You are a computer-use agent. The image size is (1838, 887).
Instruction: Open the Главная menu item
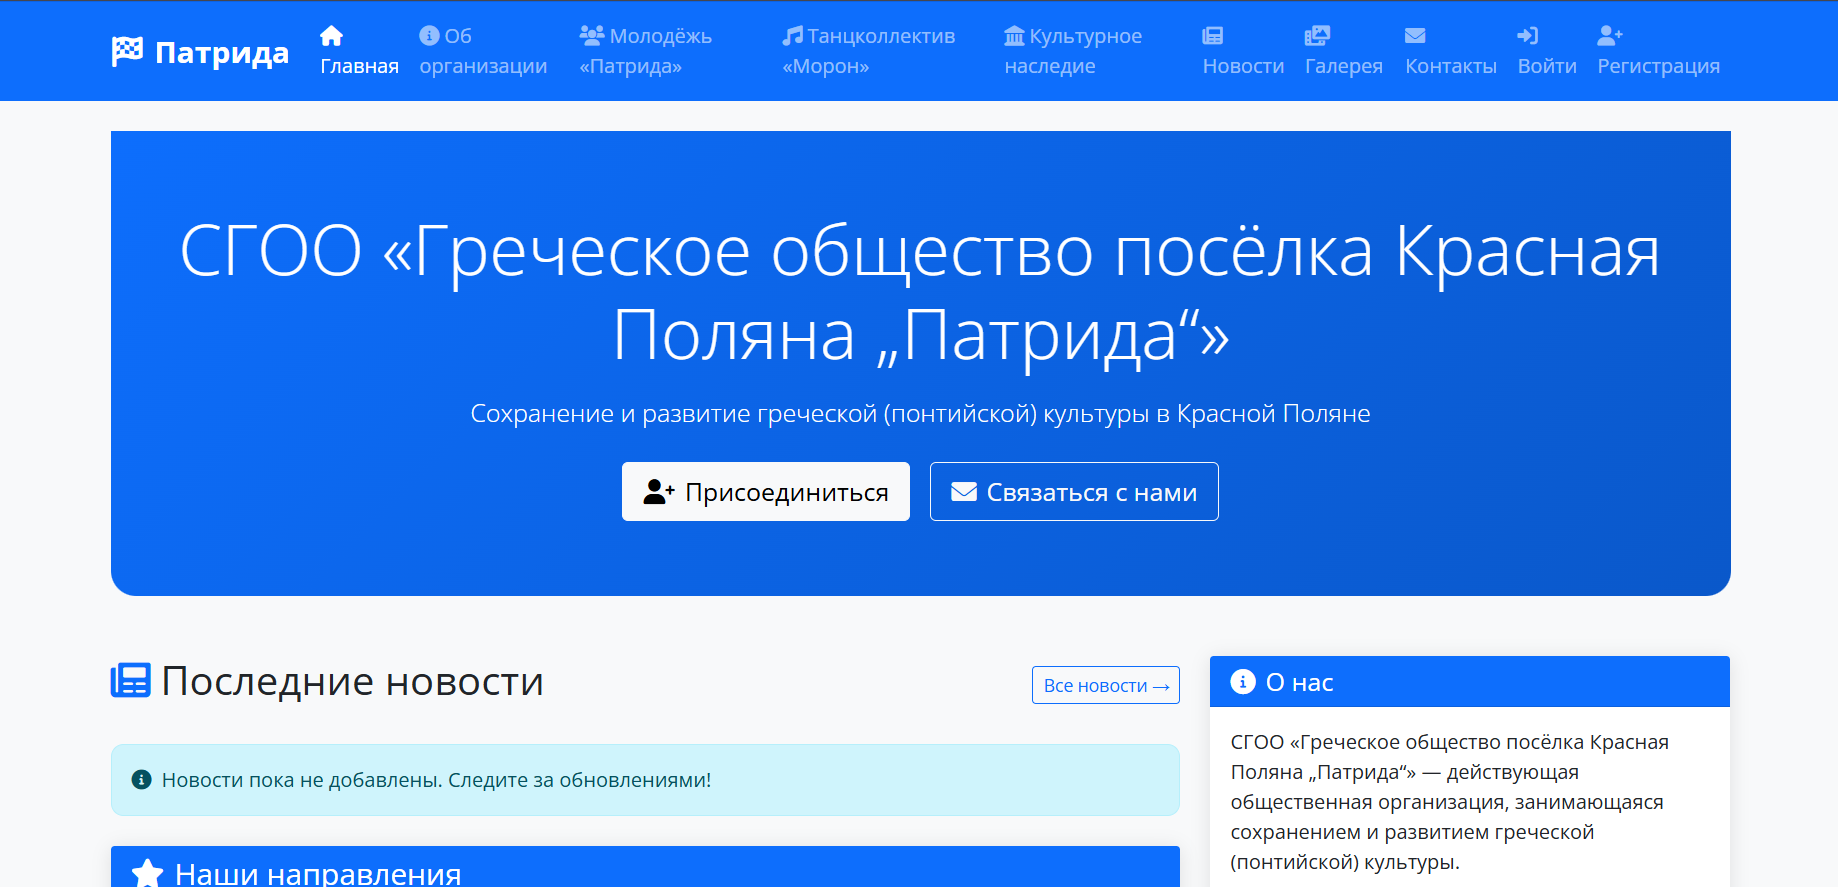[x=359, y=51]
